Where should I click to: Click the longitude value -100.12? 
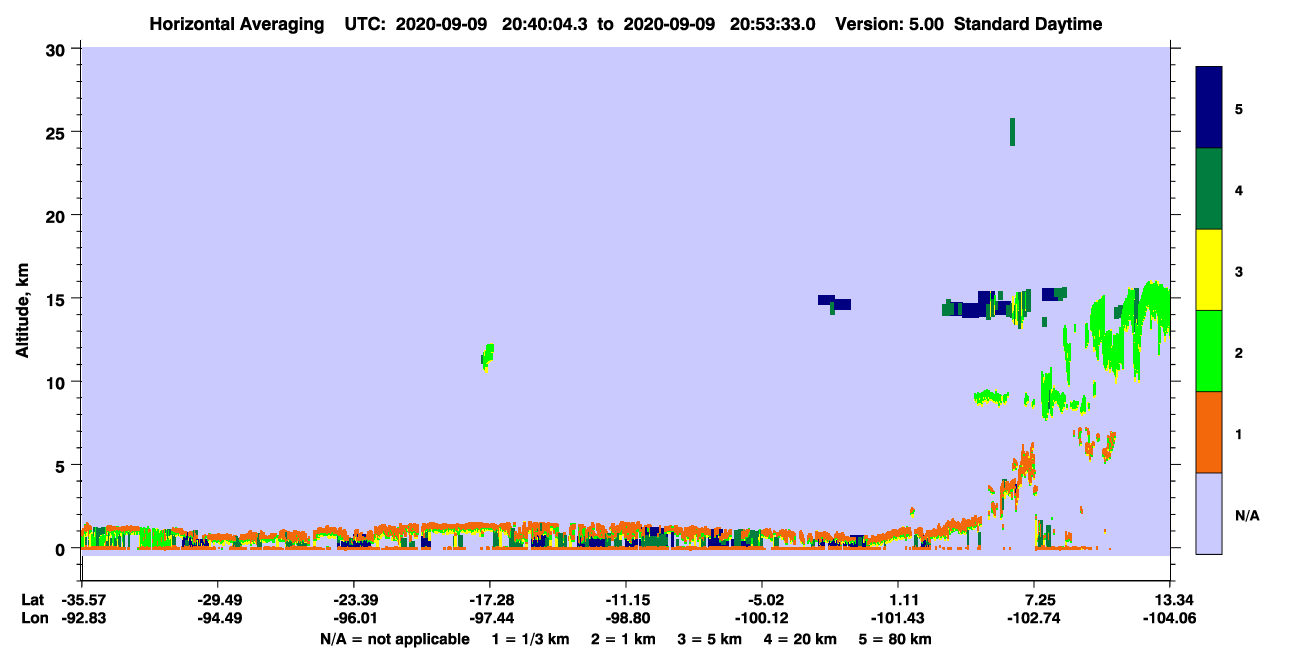coord(762,618)
